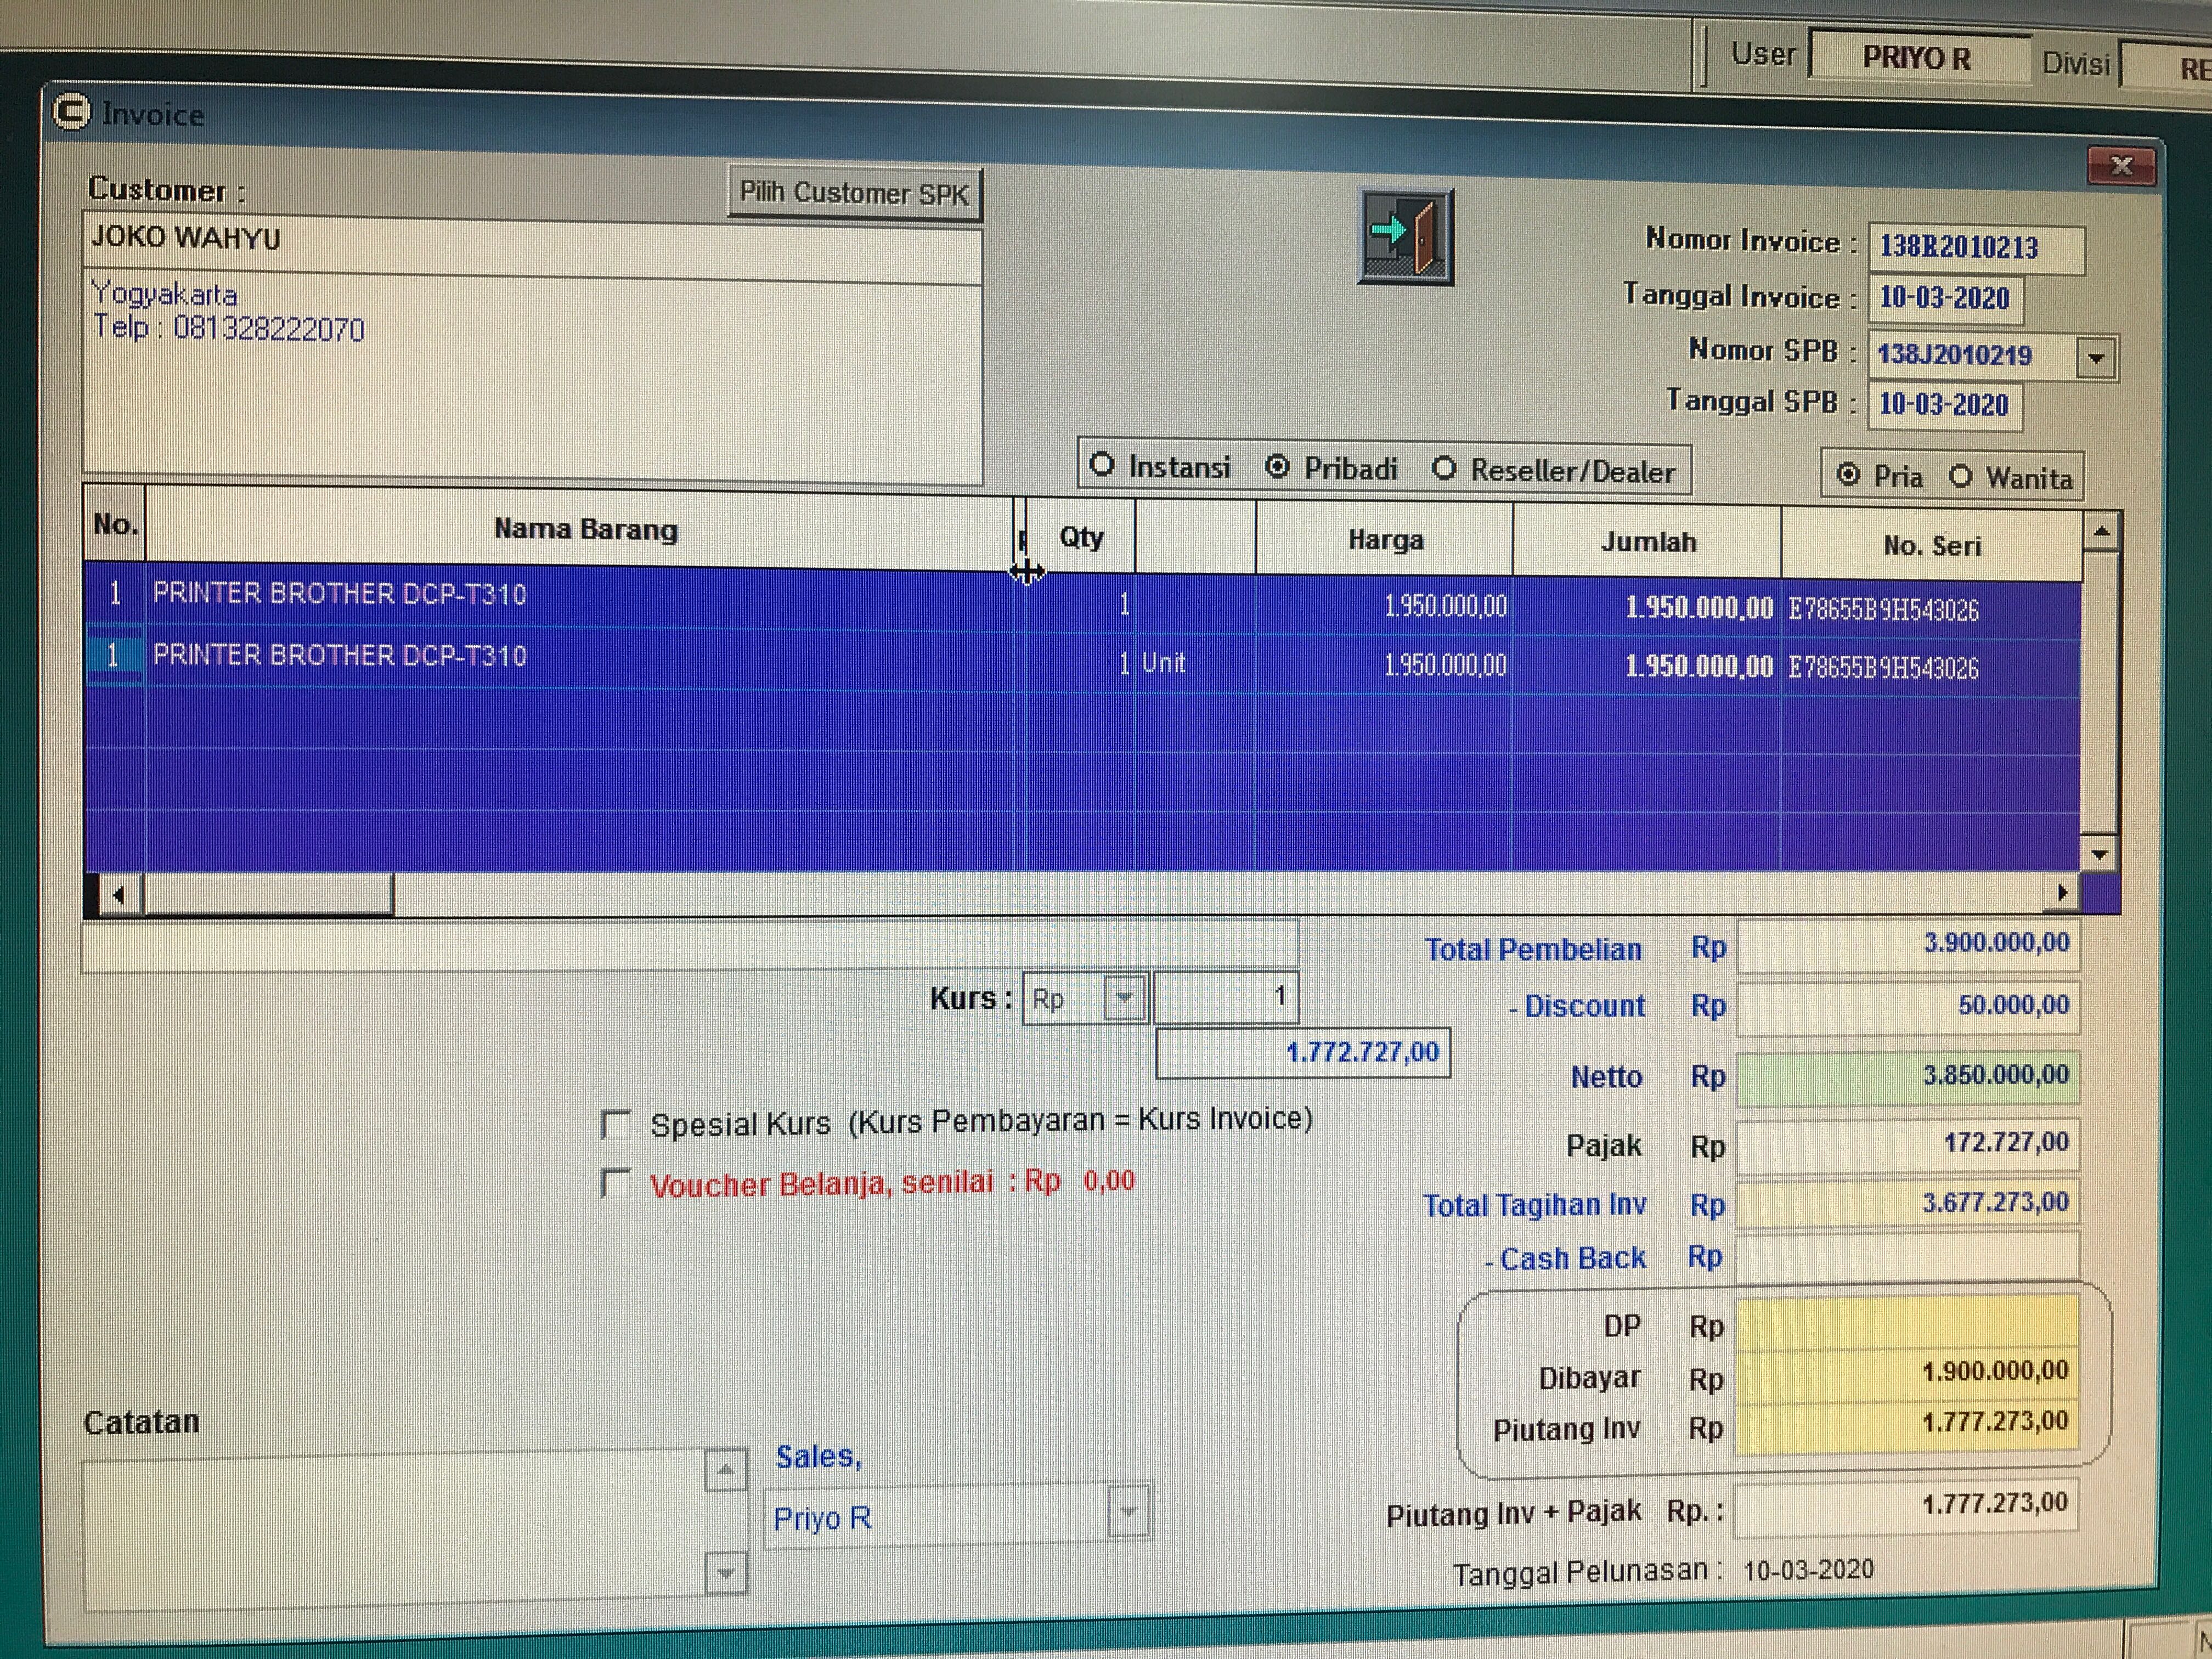Click the Invoice window title icon
This screenshot has height=1659, width=2212.
coord(71,112)
